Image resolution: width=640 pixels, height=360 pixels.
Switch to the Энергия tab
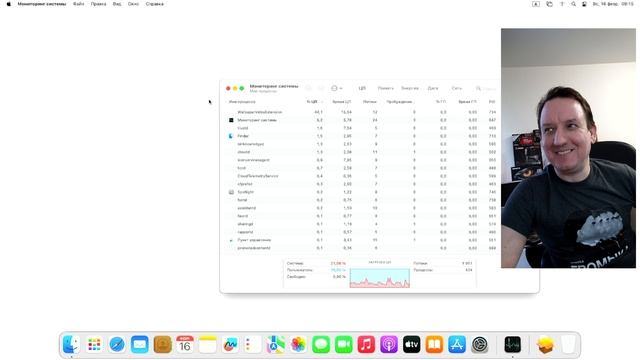tap(410, 88)
